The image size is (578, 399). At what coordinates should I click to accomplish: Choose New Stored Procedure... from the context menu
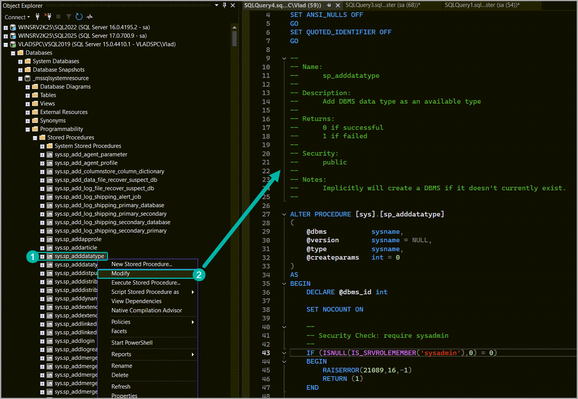(x=147, y=264)
